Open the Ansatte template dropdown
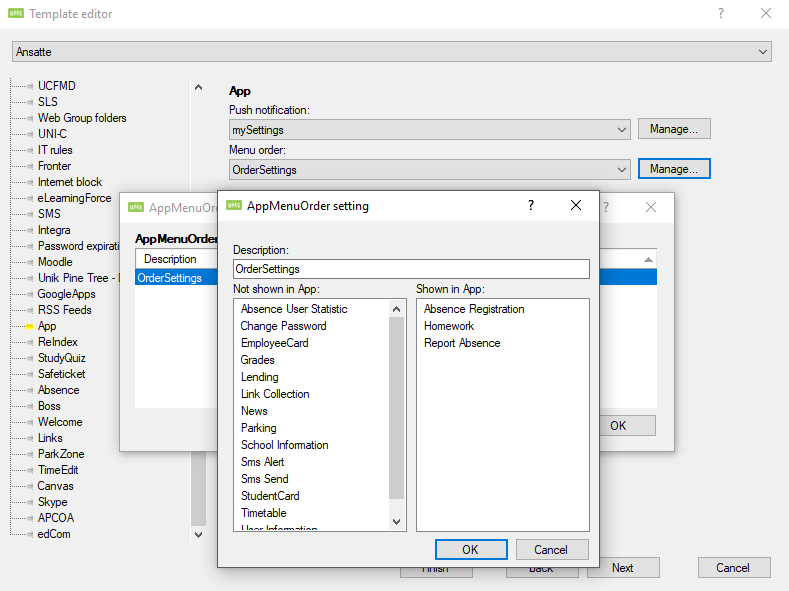This screenshot has height=591, width=789. tap(763, 51)
